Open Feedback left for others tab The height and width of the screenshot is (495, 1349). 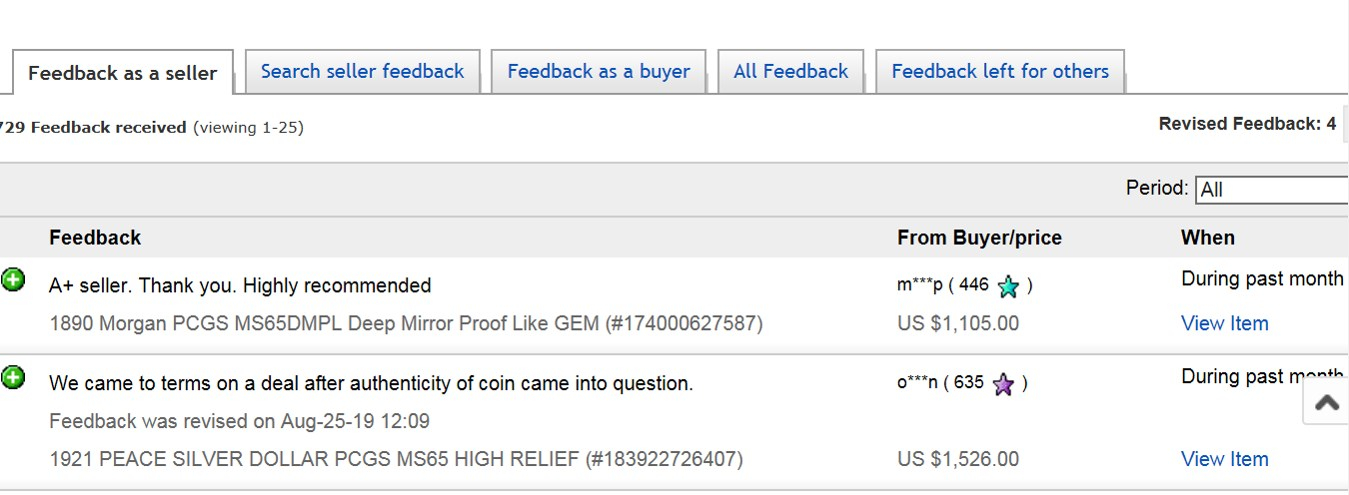1000,71
